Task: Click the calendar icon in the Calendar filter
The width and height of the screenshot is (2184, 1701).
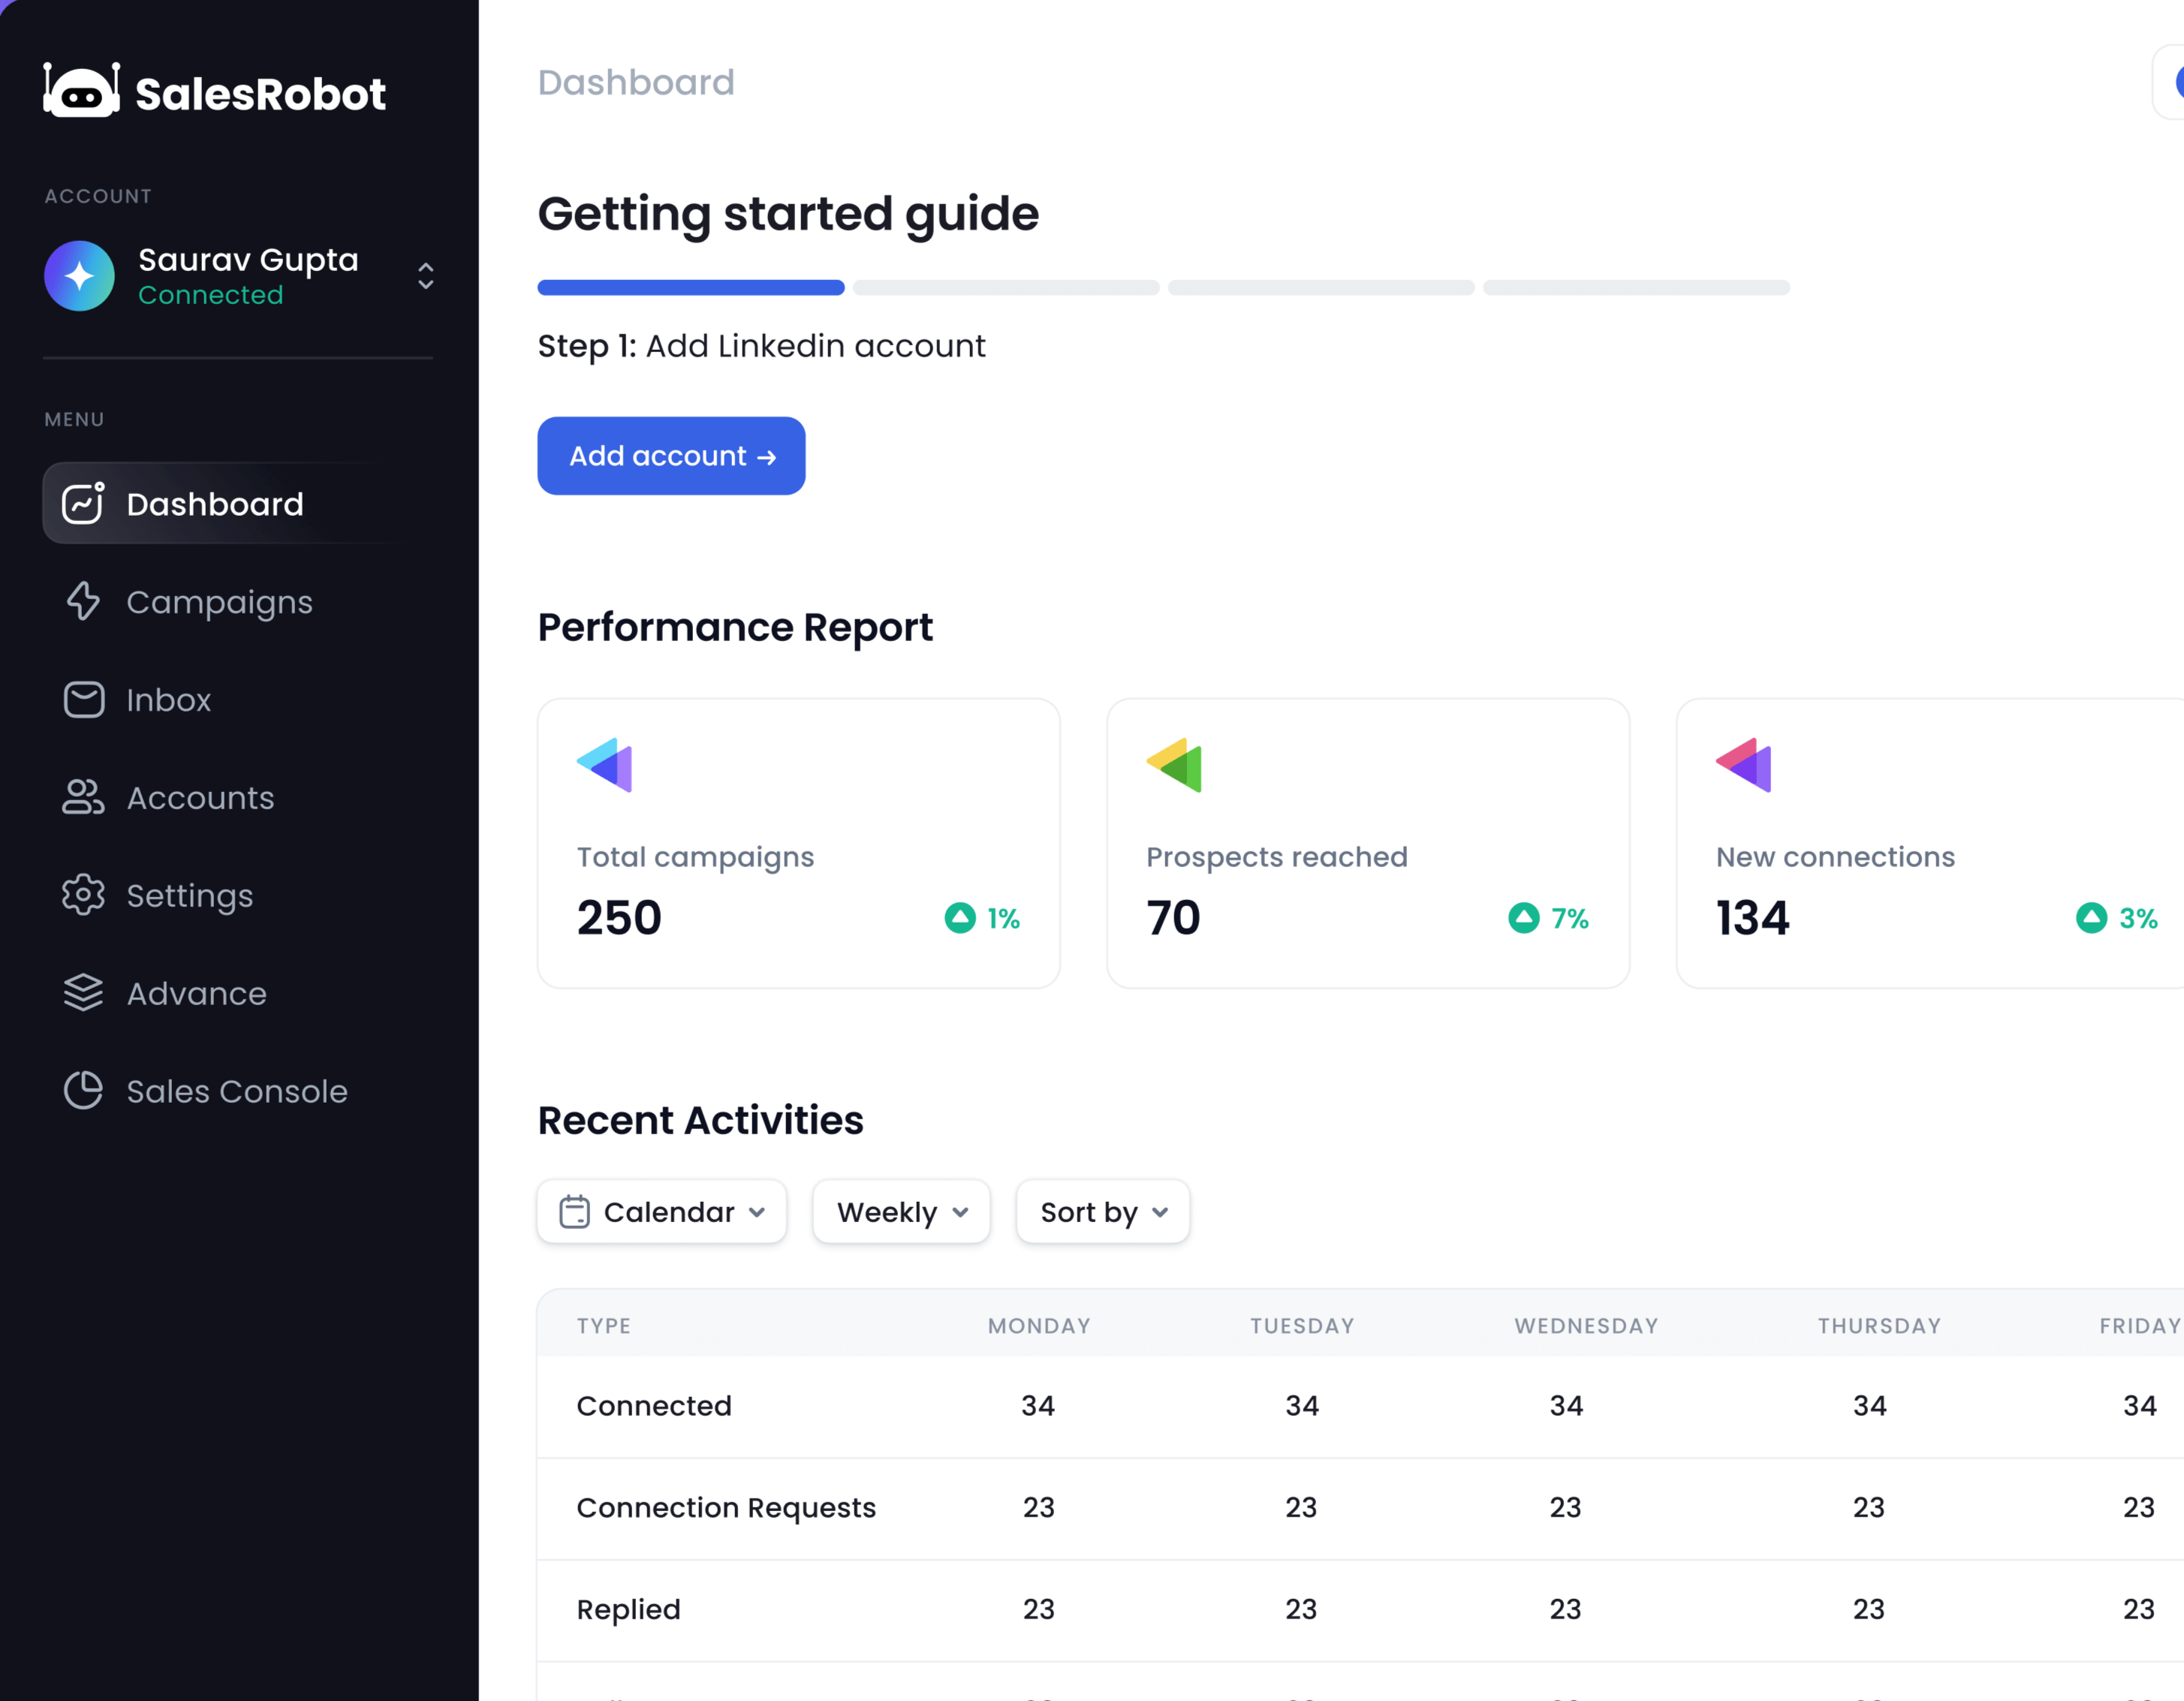Action: 574,1211
